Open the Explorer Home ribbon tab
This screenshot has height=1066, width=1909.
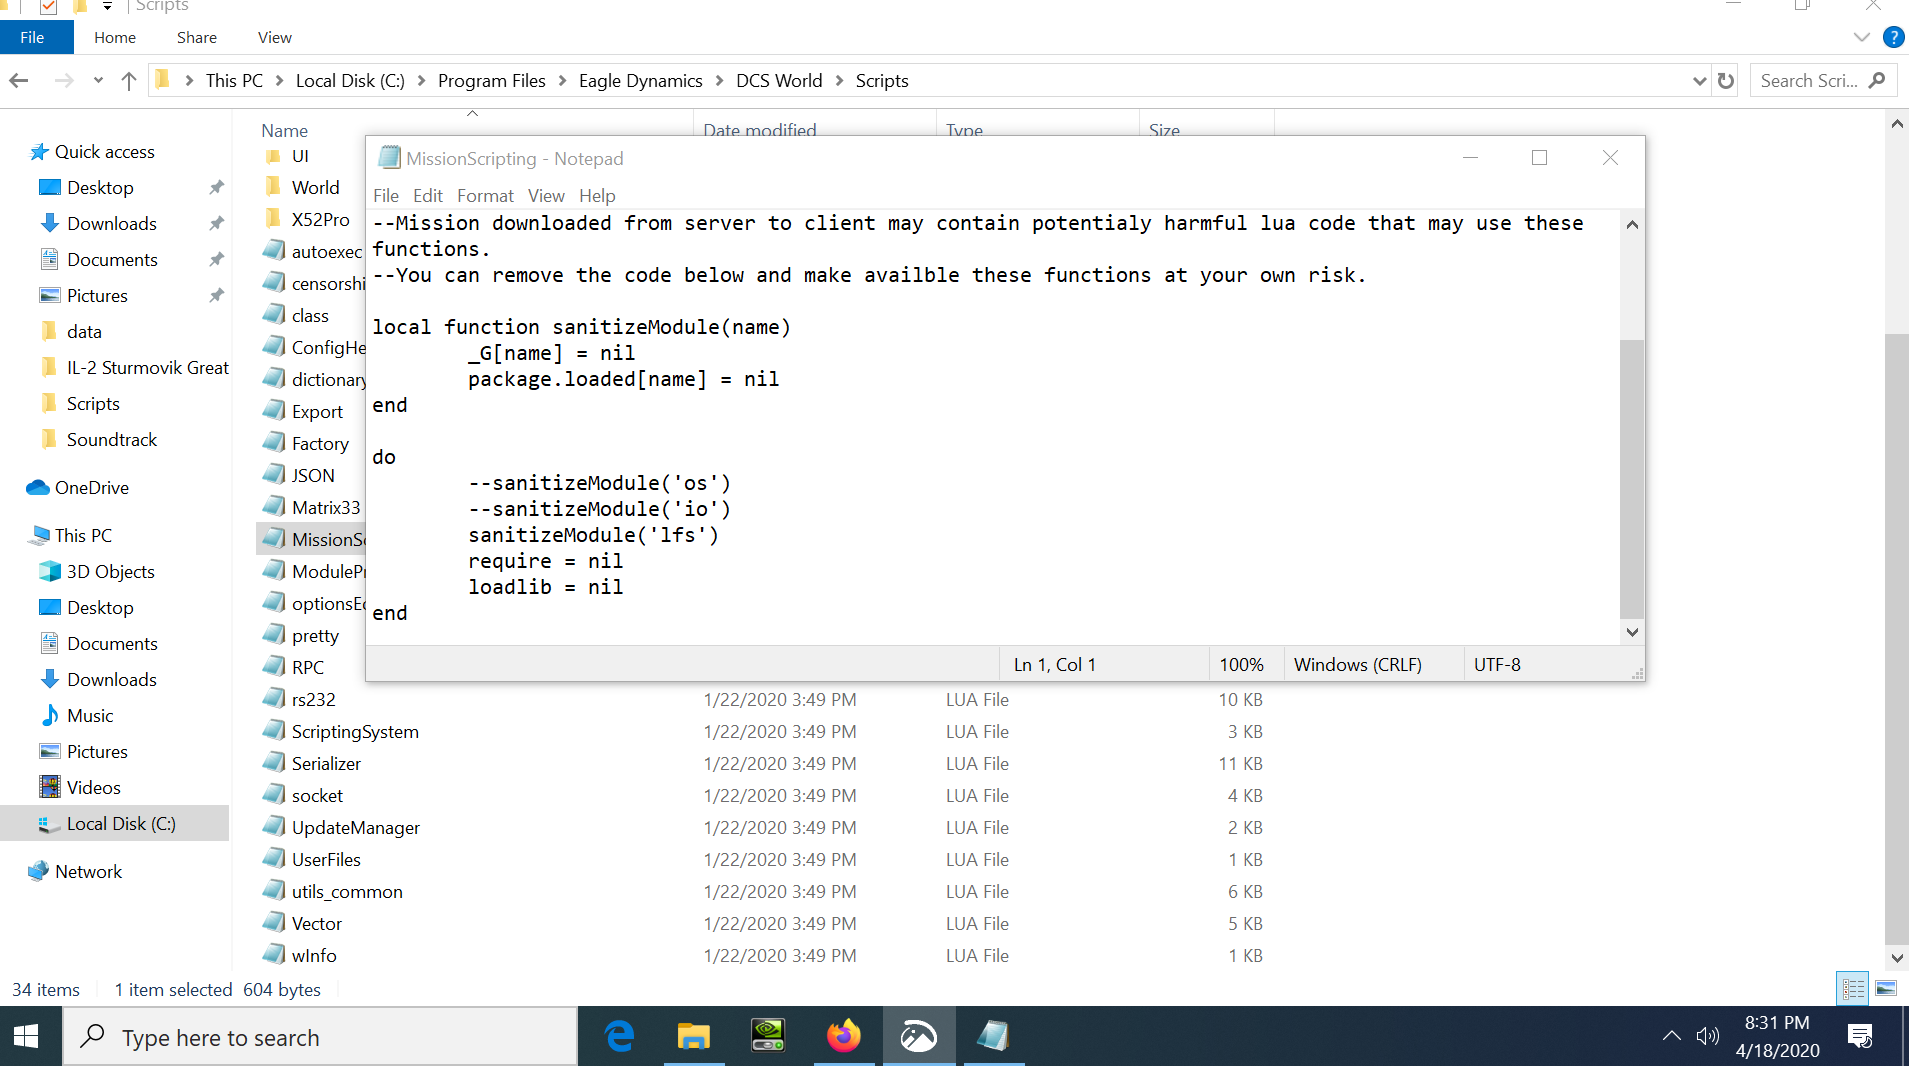point(115,37)
